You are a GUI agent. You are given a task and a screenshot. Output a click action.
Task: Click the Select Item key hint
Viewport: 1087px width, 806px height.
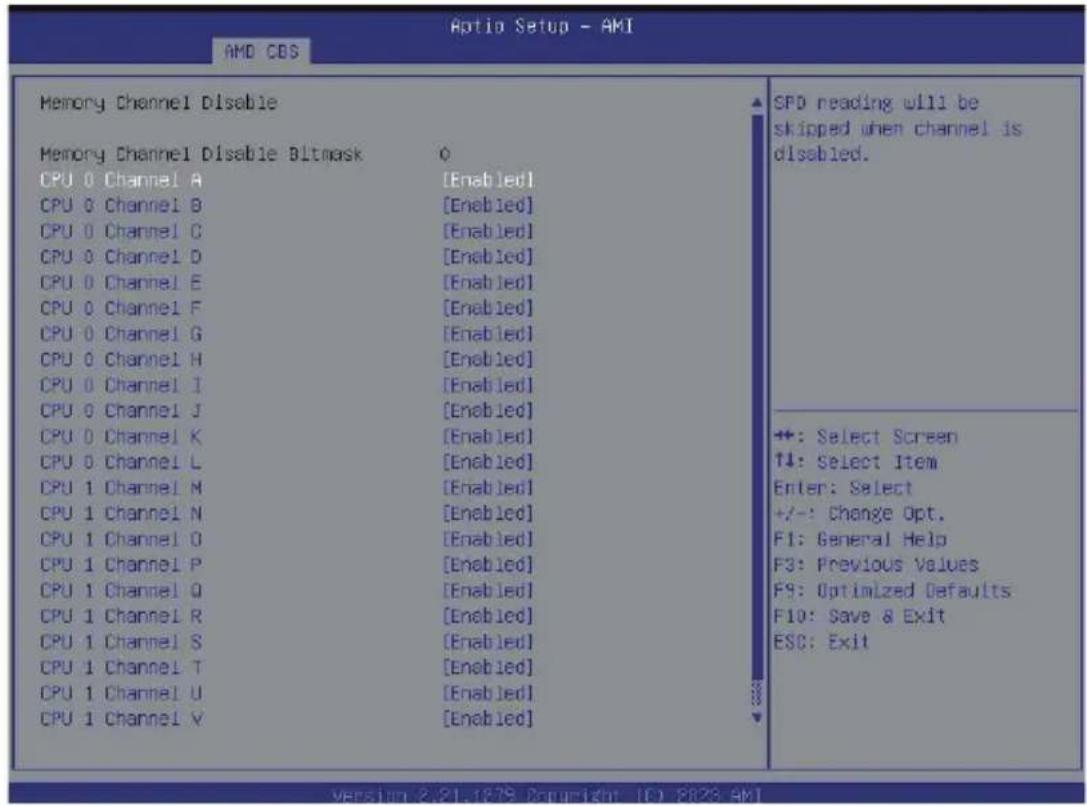[855, 462]
